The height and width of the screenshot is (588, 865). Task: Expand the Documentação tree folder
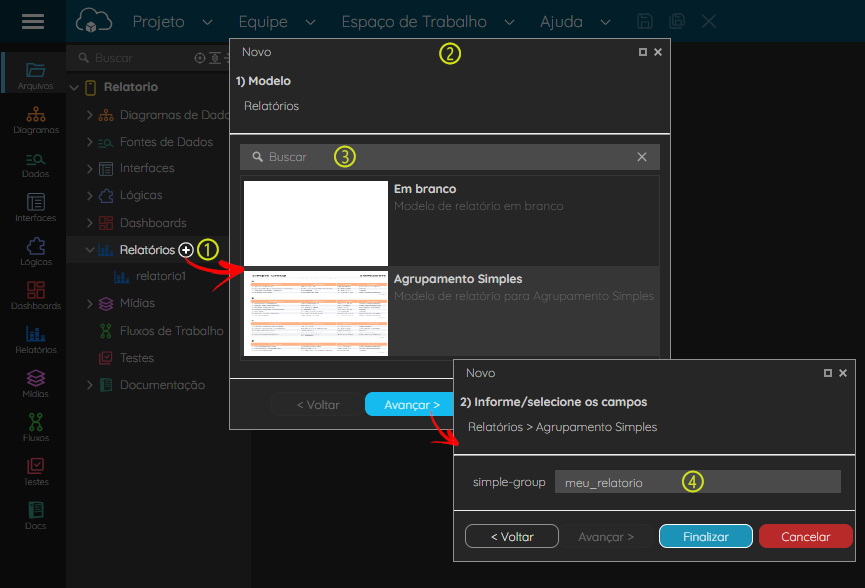[x=89, y=385]
